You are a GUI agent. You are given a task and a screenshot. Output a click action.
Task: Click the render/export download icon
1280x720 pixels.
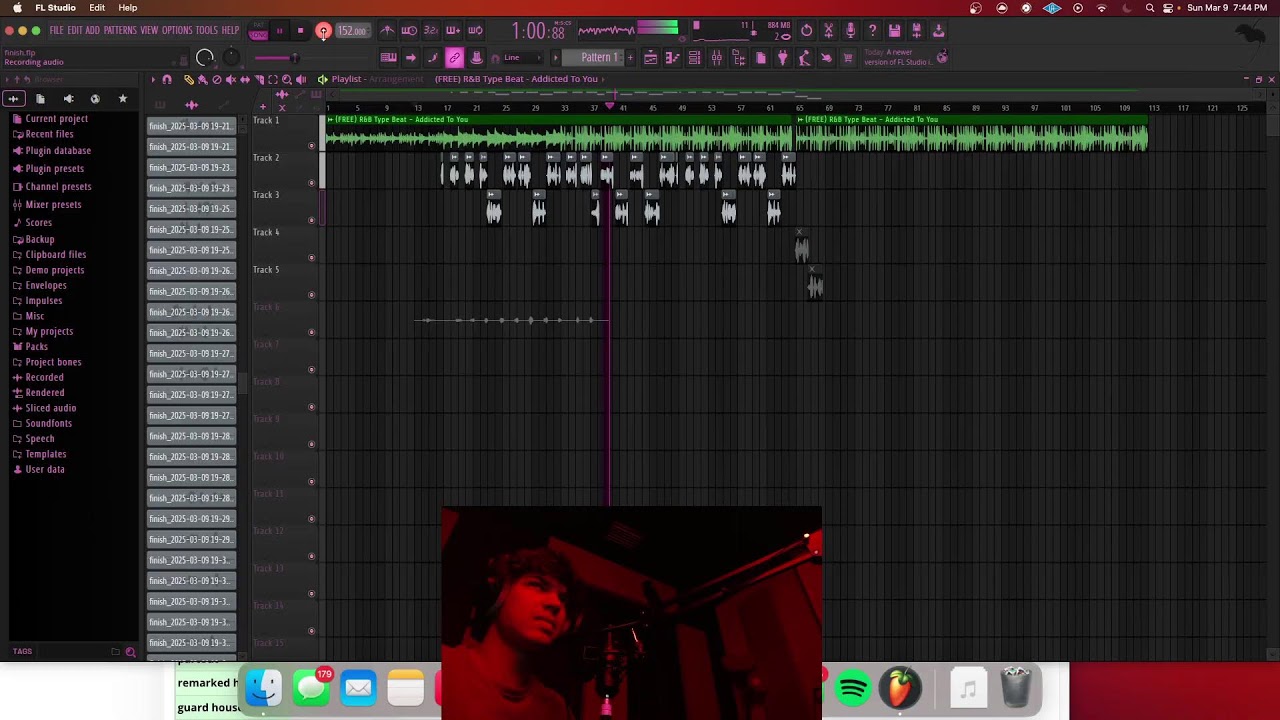click(x=938, y=31)
